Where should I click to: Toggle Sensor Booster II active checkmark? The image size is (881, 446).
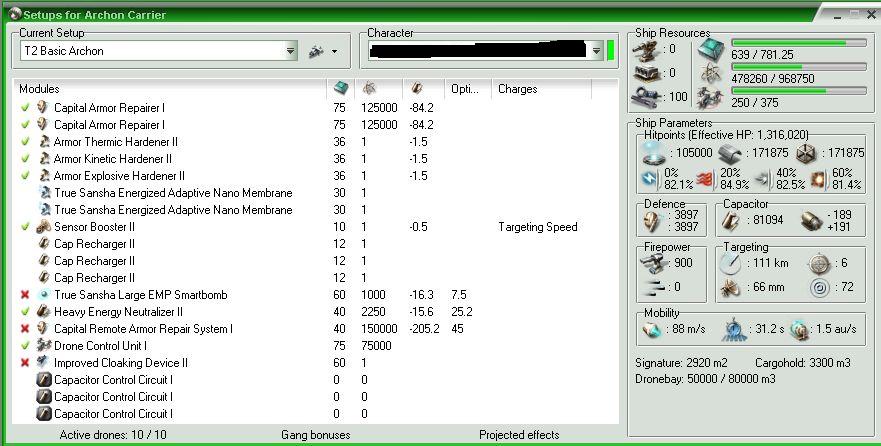(25, 227)
